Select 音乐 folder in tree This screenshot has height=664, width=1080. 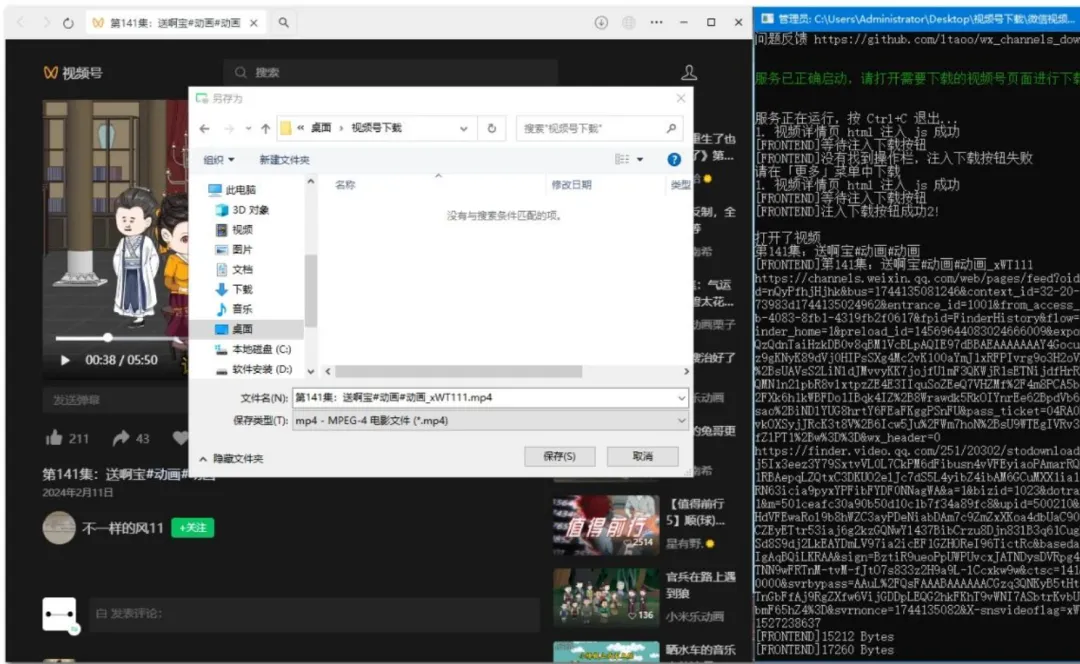tap(234, 309)
